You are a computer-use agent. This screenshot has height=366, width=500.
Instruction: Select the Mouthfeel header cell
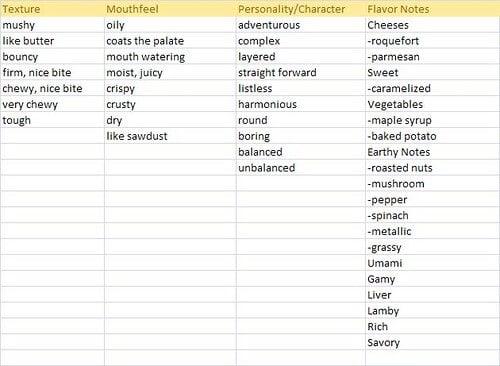[170, 9]
